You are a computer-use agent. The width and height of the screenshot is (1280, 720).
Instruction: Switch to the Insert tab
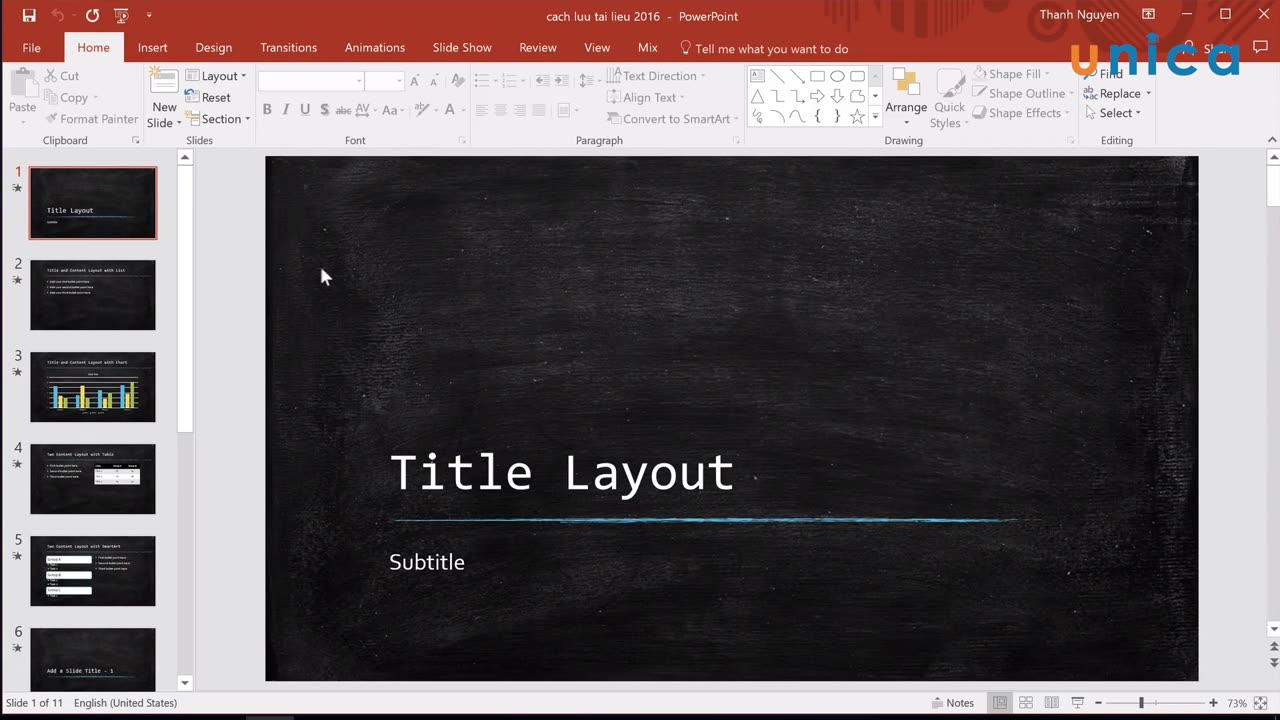pyautogui.click(x=152, y=48)
